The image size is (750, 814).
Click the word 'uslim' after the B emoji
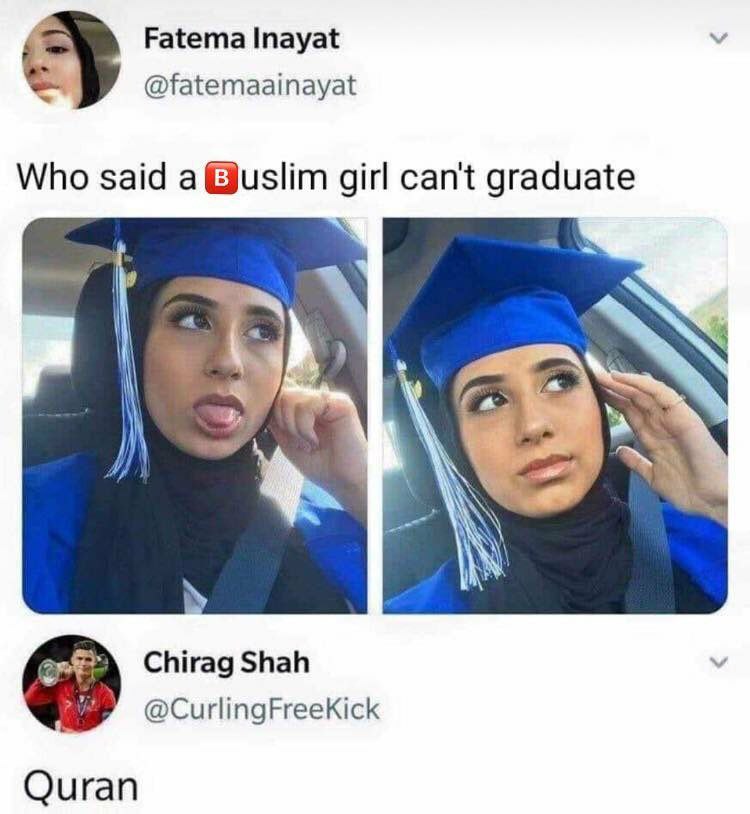(x=285, y=178)
